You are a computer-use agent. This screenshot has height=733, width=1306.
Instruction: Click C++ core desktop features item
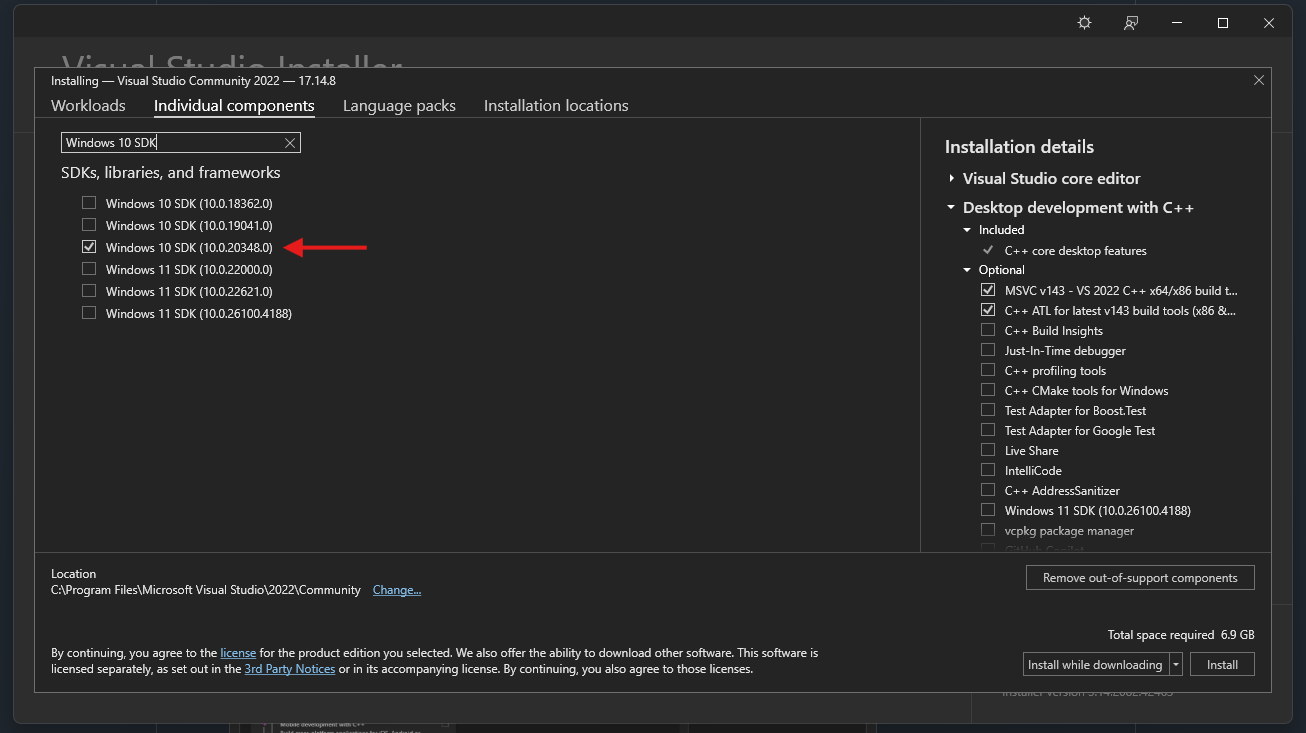tap(1075, 251)
